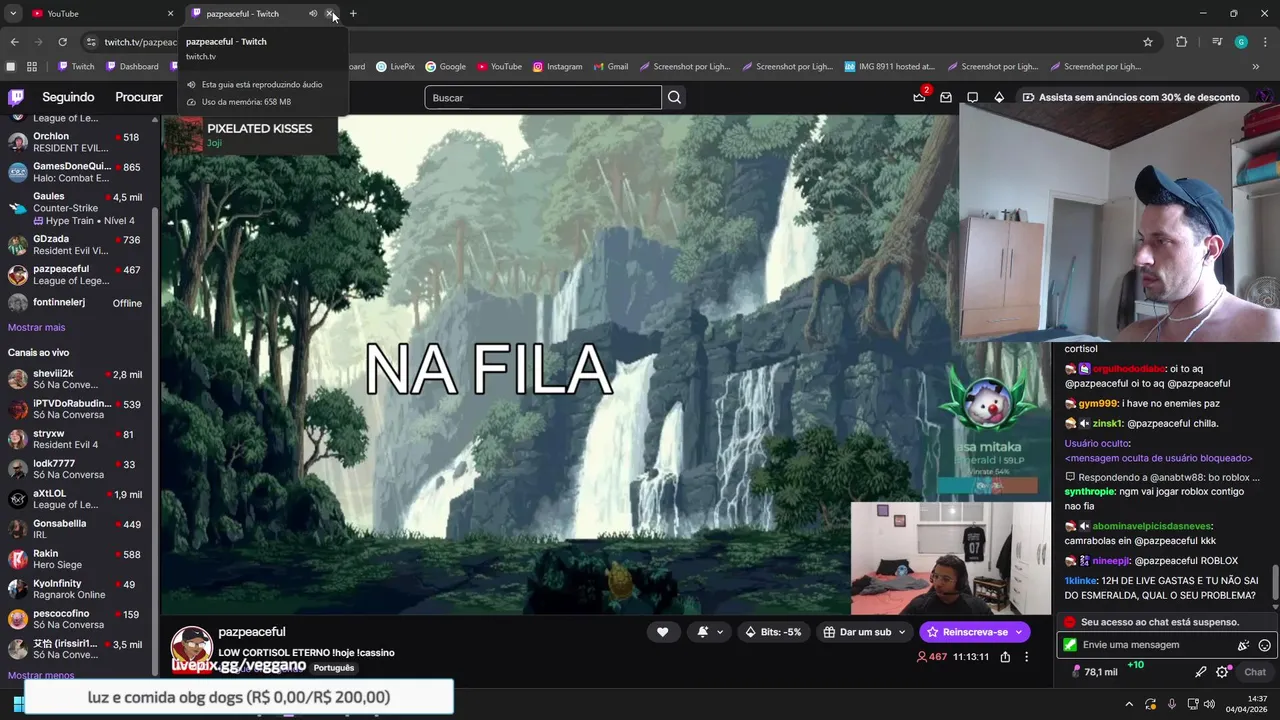Image resolution: width=1280 pixels, height=720 pixels.
Task: Open the tab search dropdown arrow
Action: [x=13, y=13]
